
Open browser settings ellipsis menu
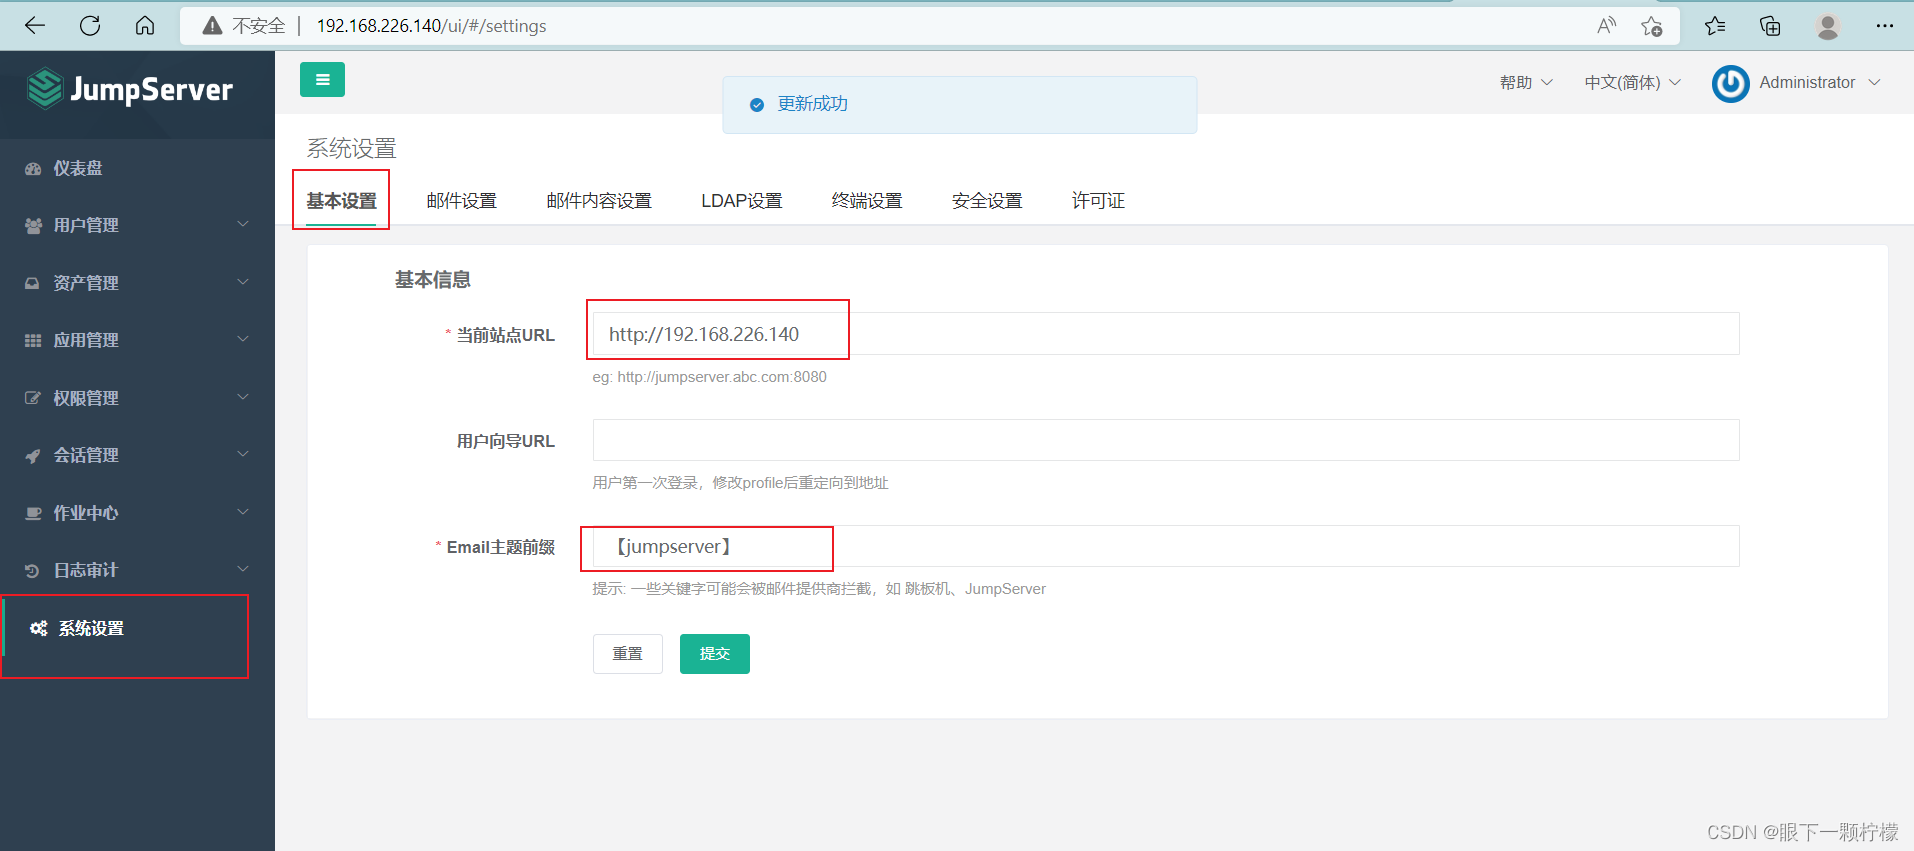click(1885, 26)
